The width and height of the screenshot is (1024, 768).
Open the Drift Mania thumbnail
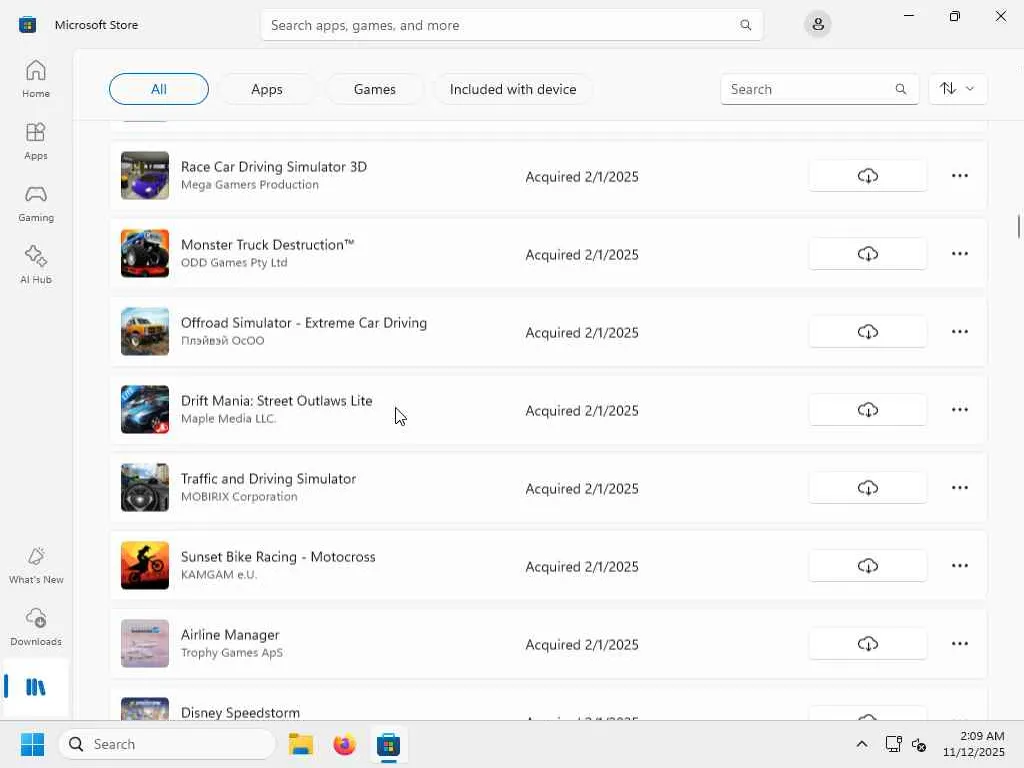point(145,409)
